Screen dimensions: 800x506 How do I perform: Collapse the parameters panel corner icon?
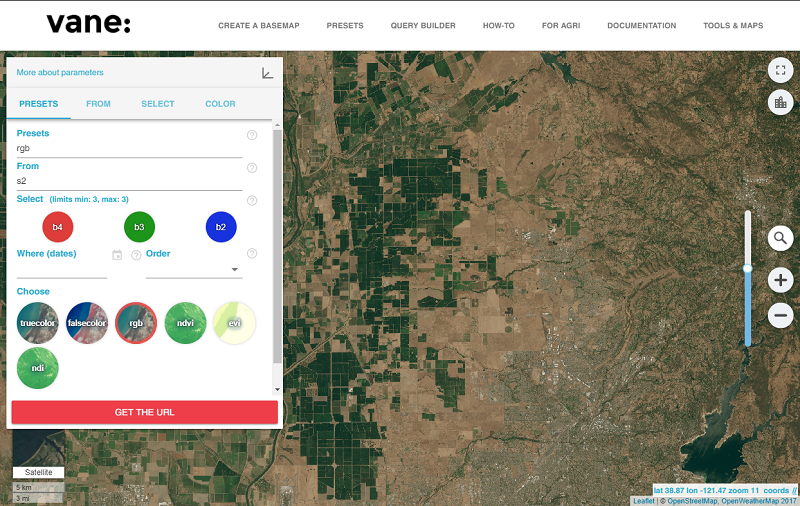(267, 73)
